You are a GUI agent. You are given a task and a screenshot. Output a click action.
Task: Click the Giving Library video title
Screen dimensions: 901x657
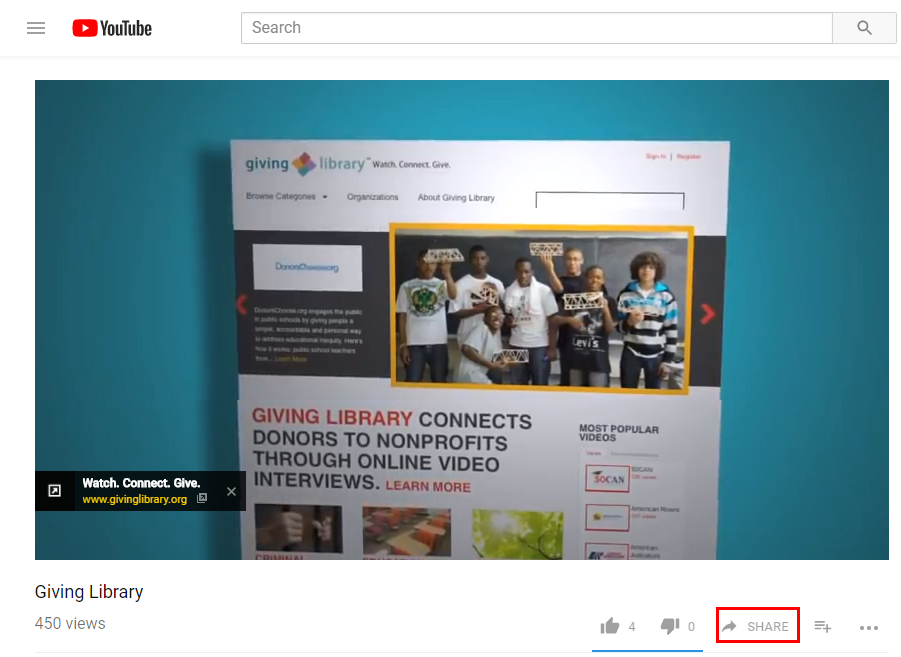[89, 591]
